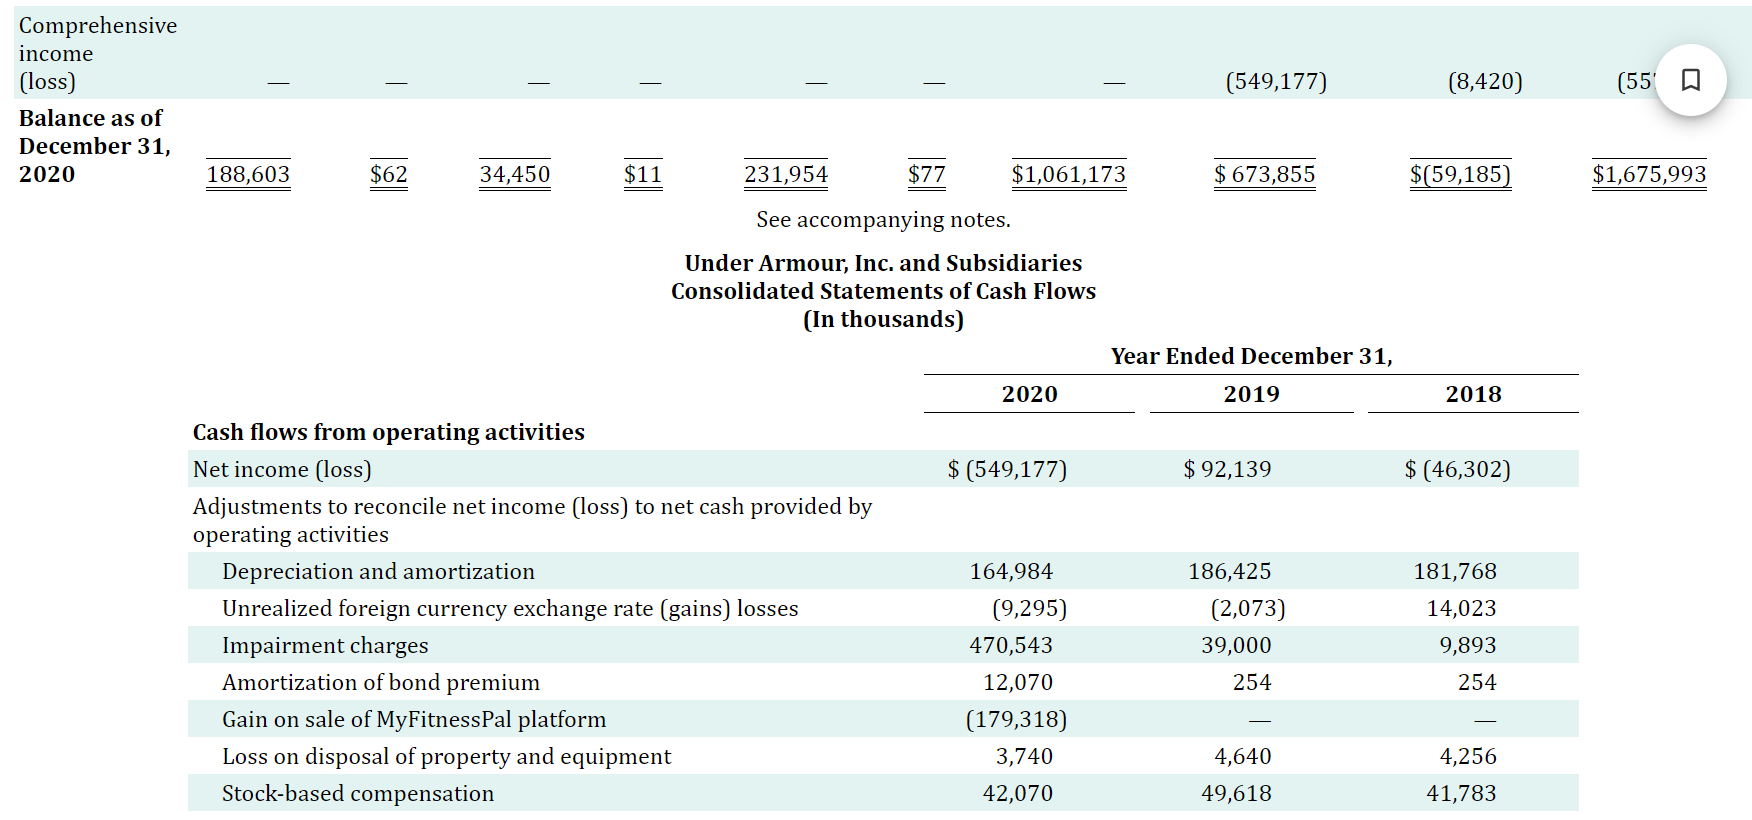Click depreciation value 181,768

click(x=1455, y=571)
